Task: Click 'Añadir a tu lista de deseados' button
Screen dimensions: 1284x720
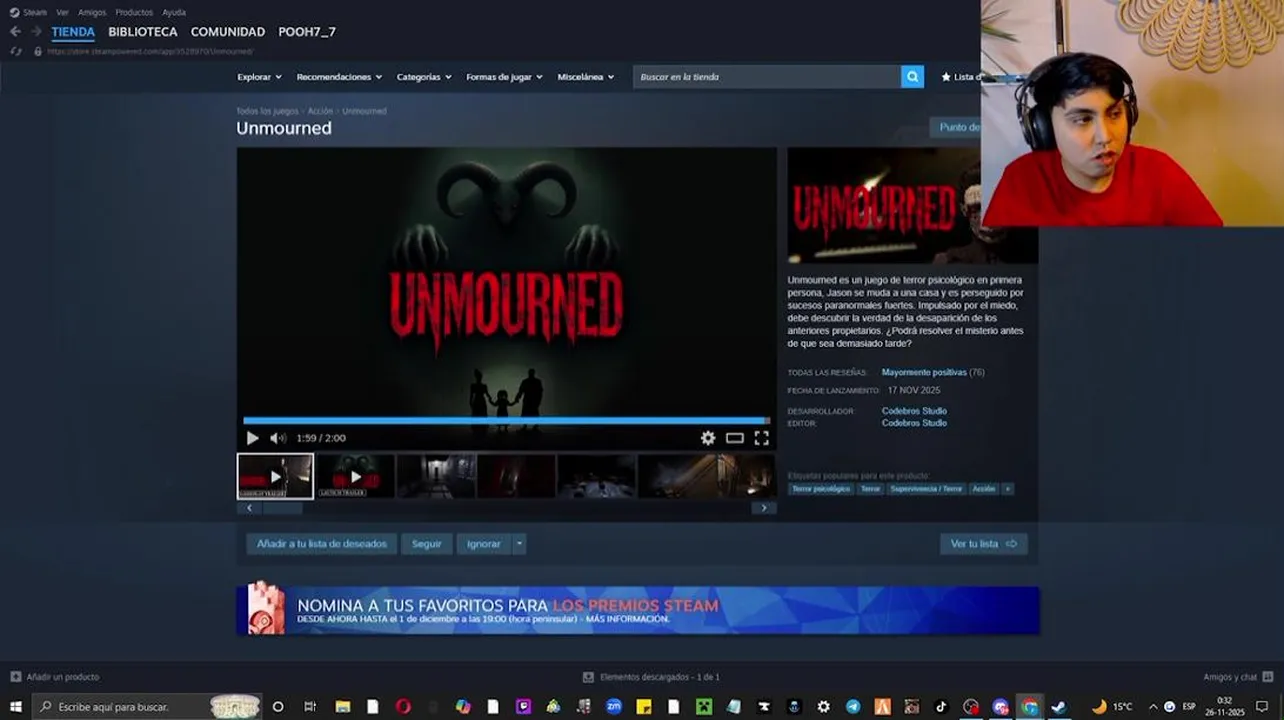Action: pos(321,544)
